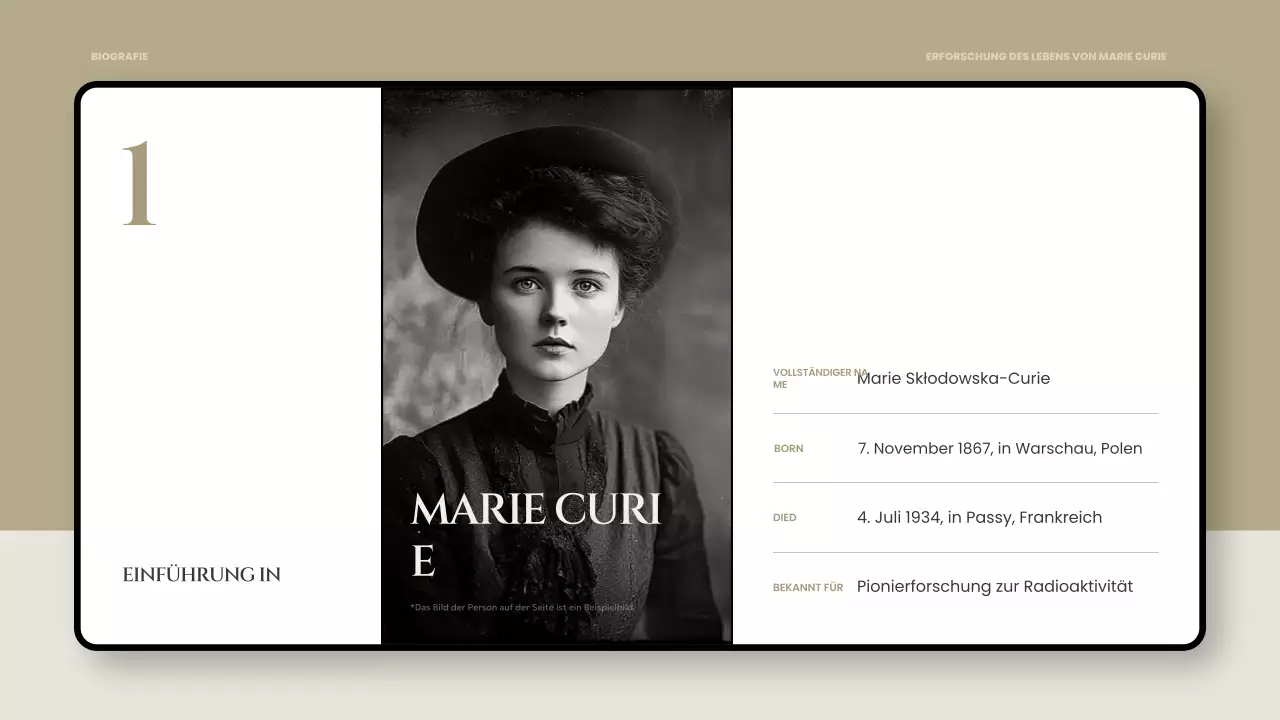This screenshot has height=720, width=1280.
Task: Click the name value Marie Skłodowska–Curie
Action: (953, 378)
